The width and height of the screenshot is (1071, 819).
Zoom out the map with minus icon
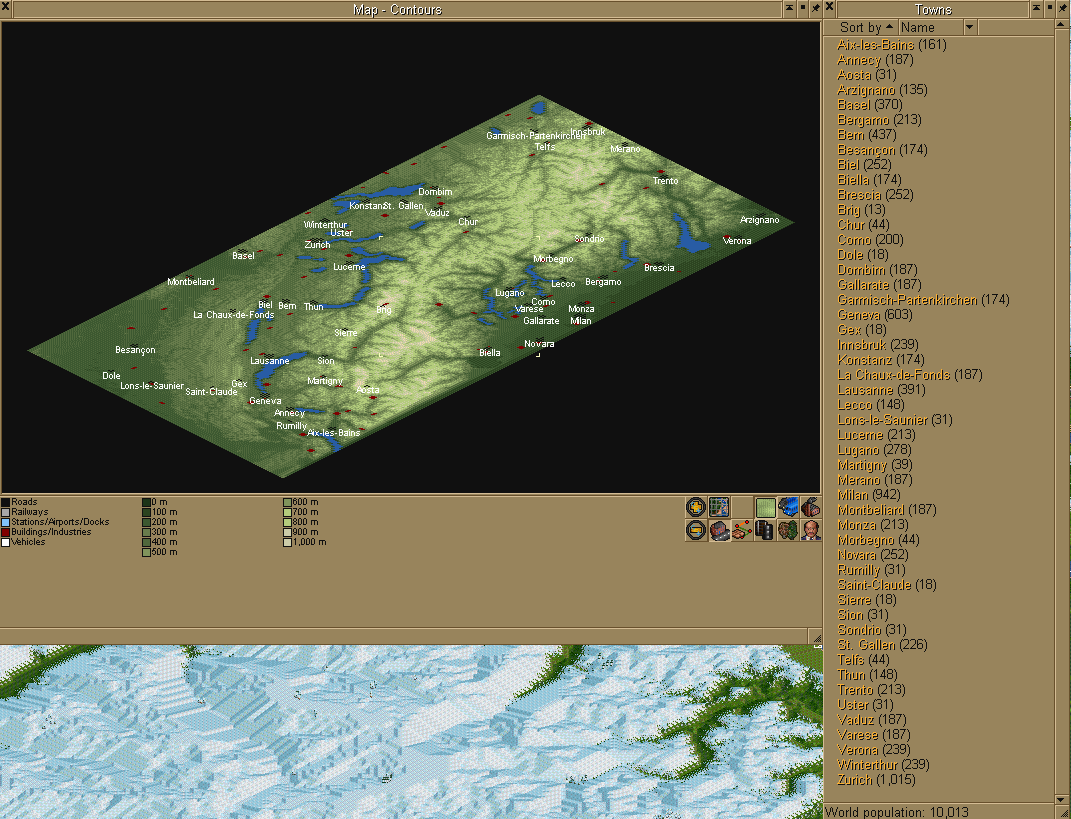click(x=696, y=530)
